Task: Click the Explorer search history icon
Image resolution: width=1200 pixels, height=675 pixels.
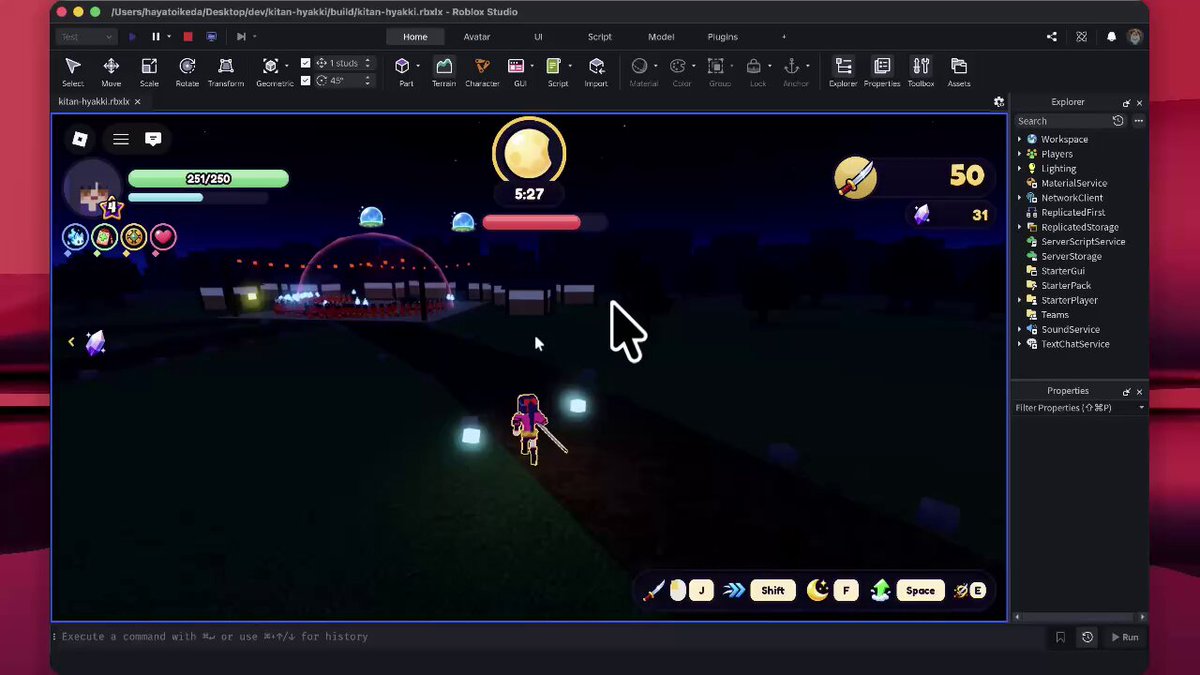Action: point(1118,121)
